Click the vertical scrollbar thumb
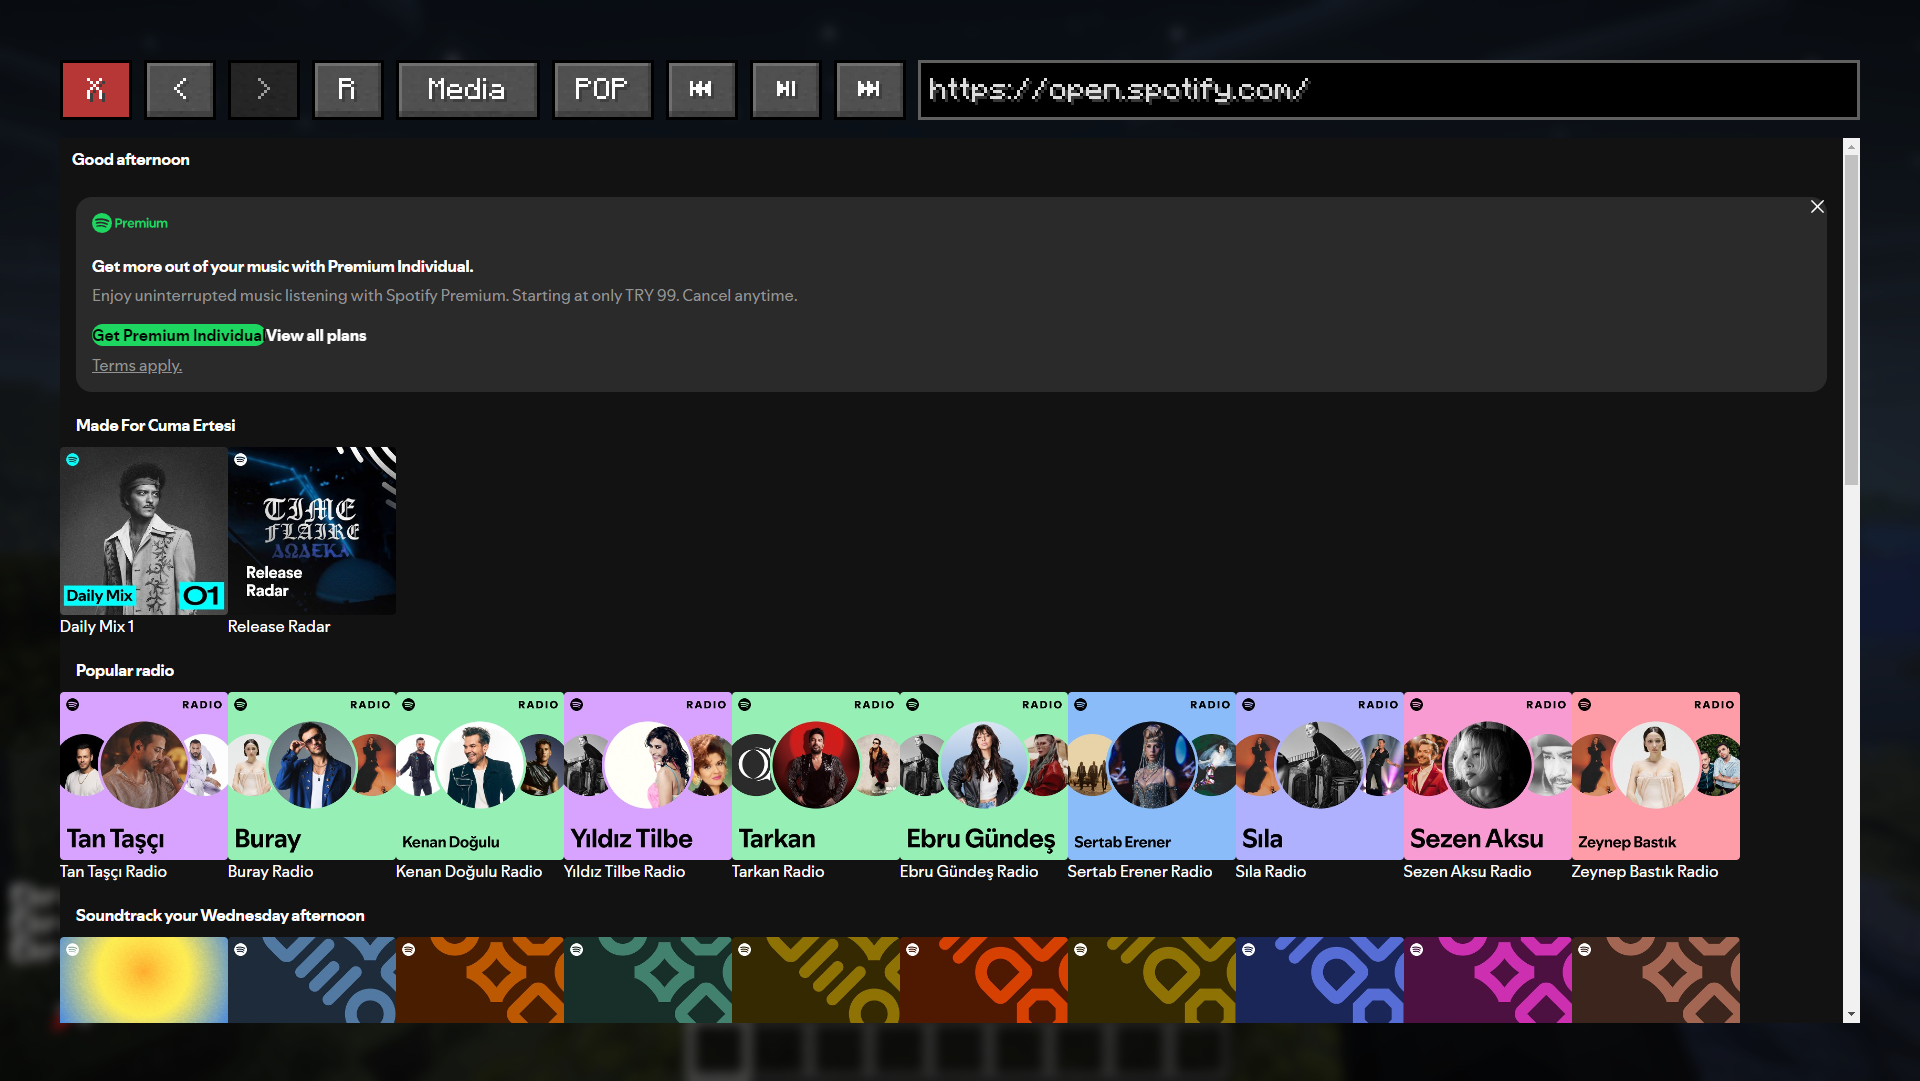The height and width of the screenshot is (1081, 1920). 1852,320
